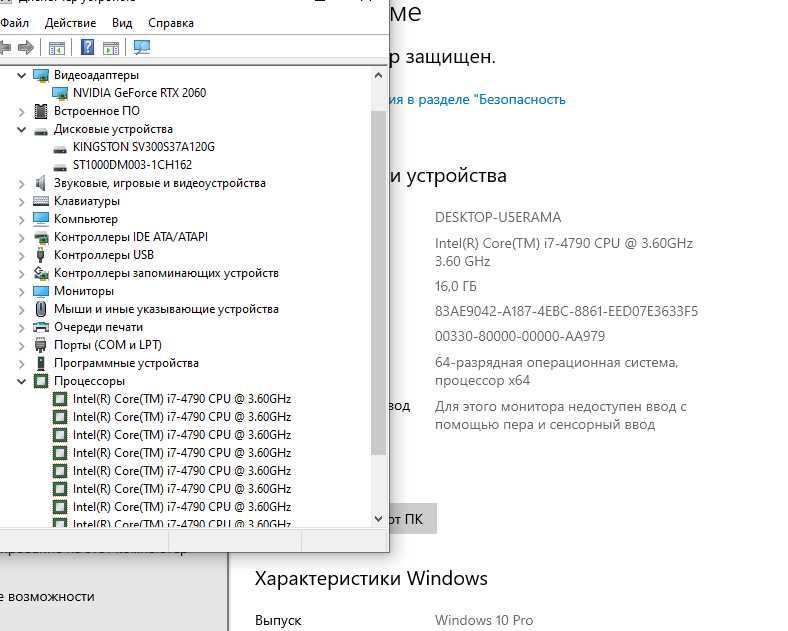Click the Контроллеры USB plug icon

pos(41,255)
